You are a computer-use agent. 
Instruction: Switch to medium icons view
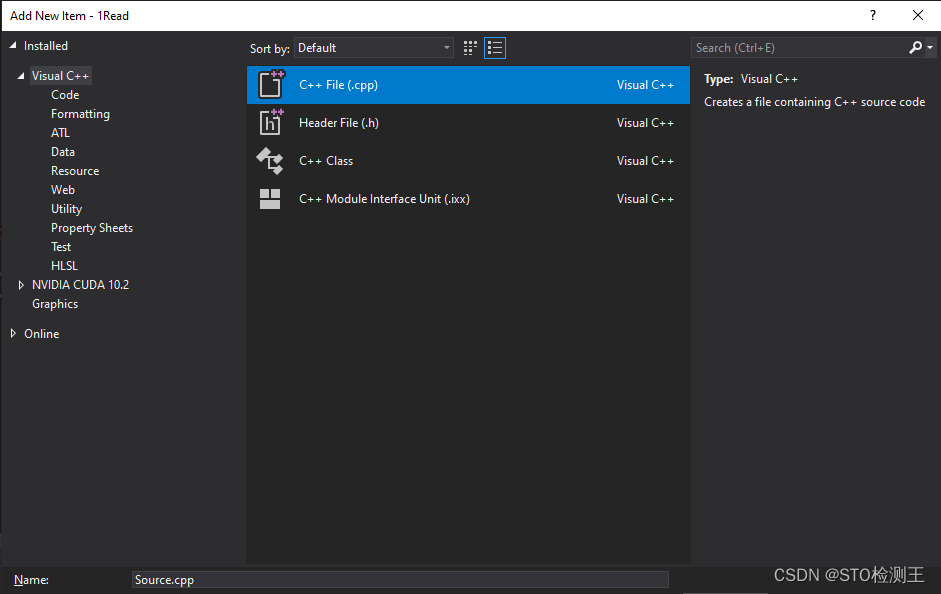pyautogui.click(x=469, y=47)
